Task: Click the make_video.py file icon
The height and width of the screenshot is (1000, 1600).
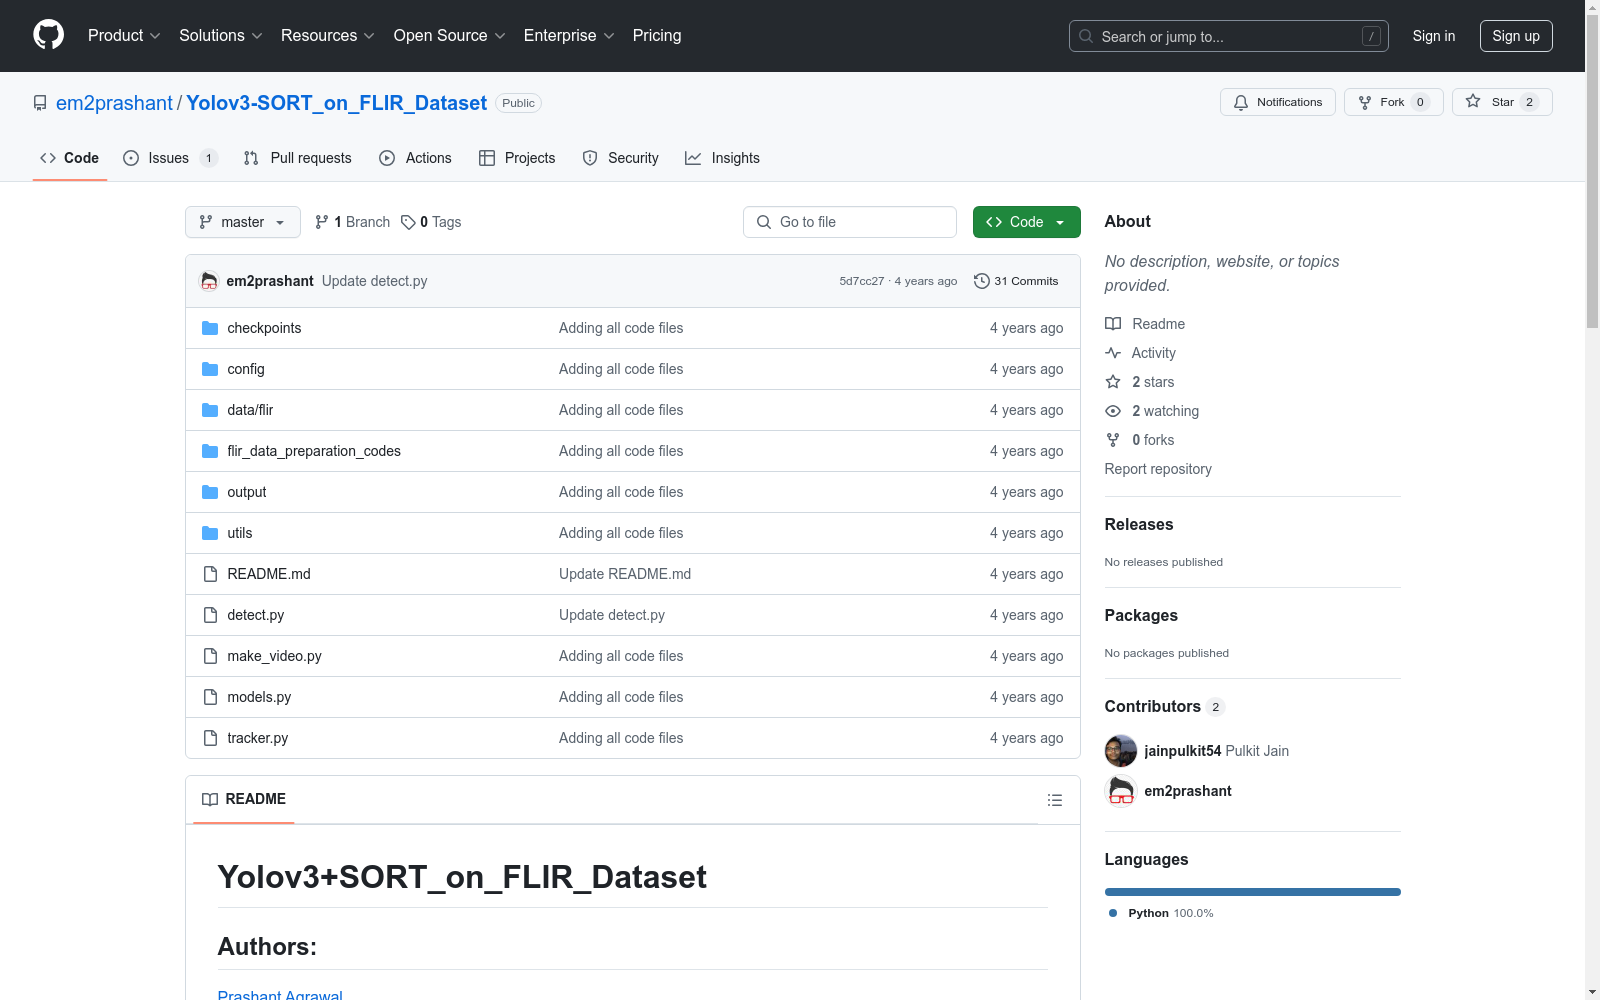Action: (210, 656)
